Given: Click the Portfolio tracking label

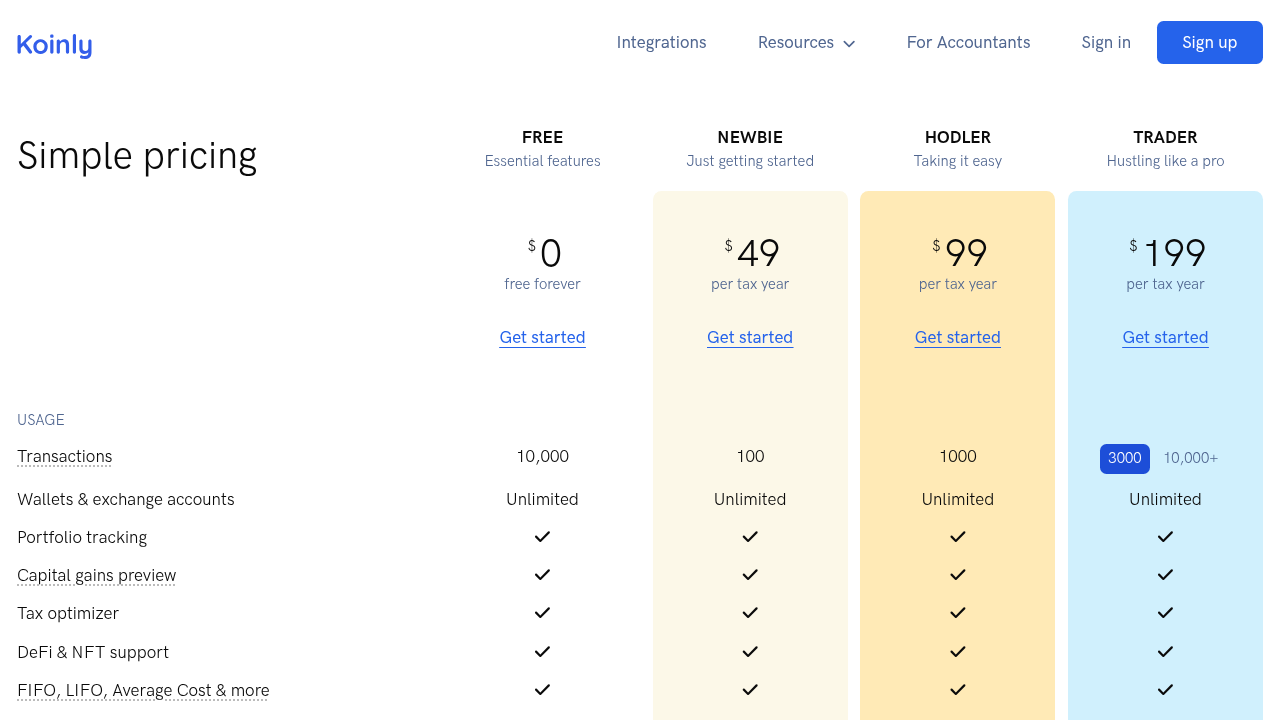Looking at the screenshot, I should 82,537.
